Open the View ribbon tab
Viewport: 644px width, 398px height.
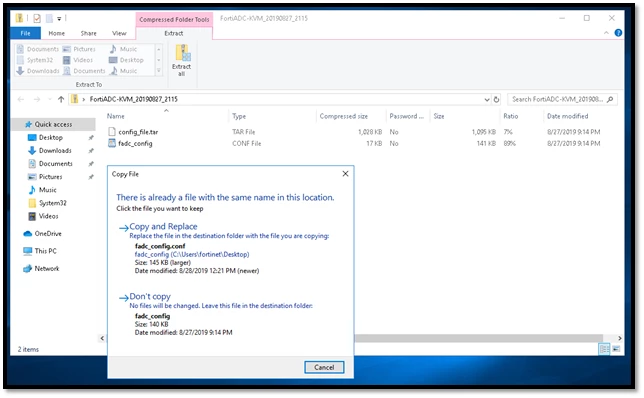[119, 33]
